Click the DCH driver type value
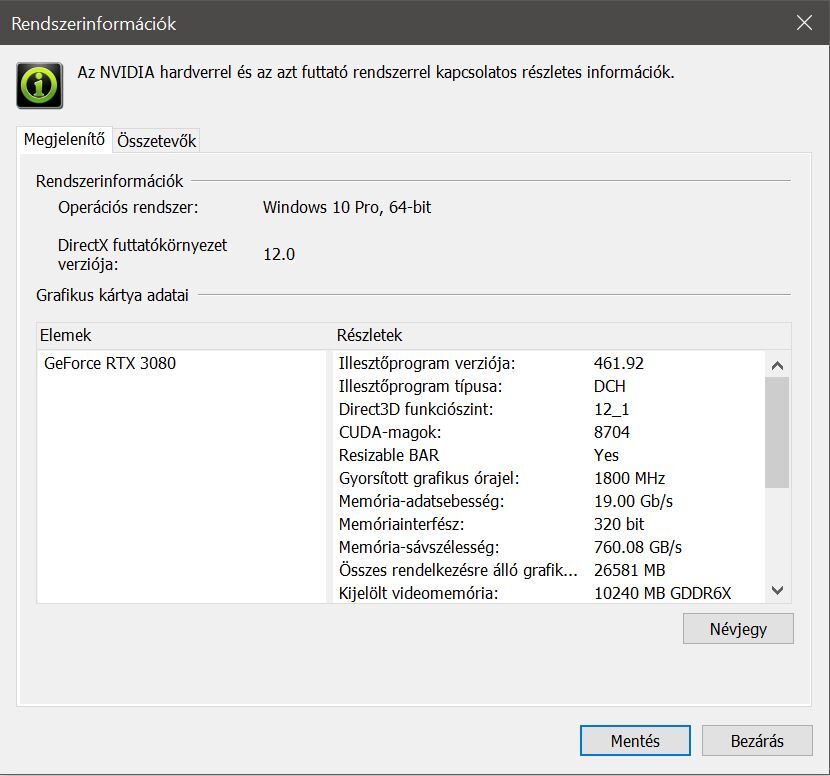Screen dimensions: 830x776 (610, 386)
